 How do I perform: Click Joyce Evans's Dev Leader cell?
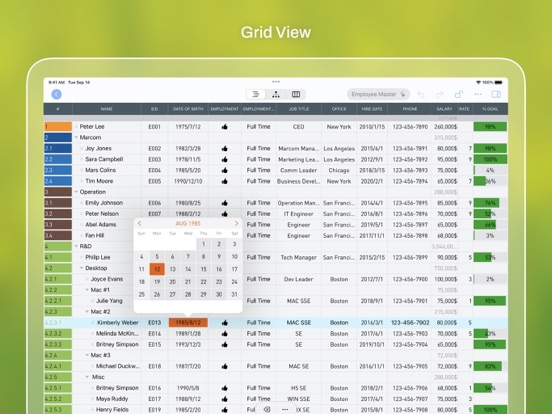coord(299,279)
